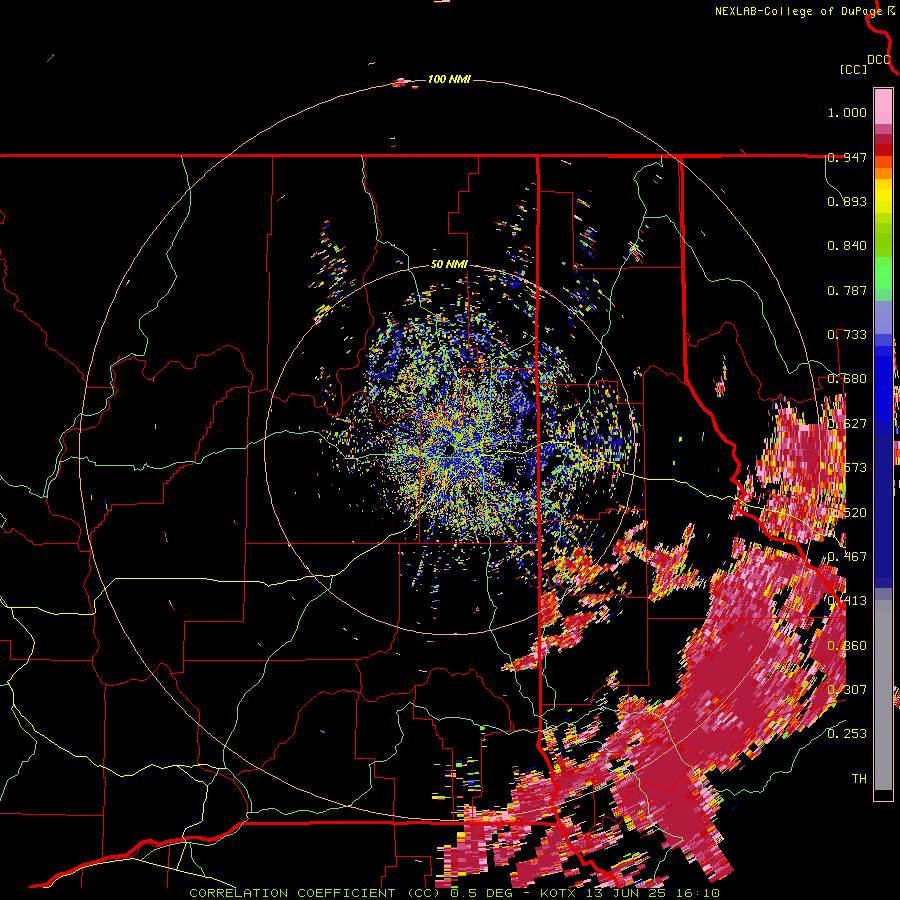The width and height of the screenshot is (900, 900).
Task: Click the 100 NMI range ring label
Action: coord(449,79)
